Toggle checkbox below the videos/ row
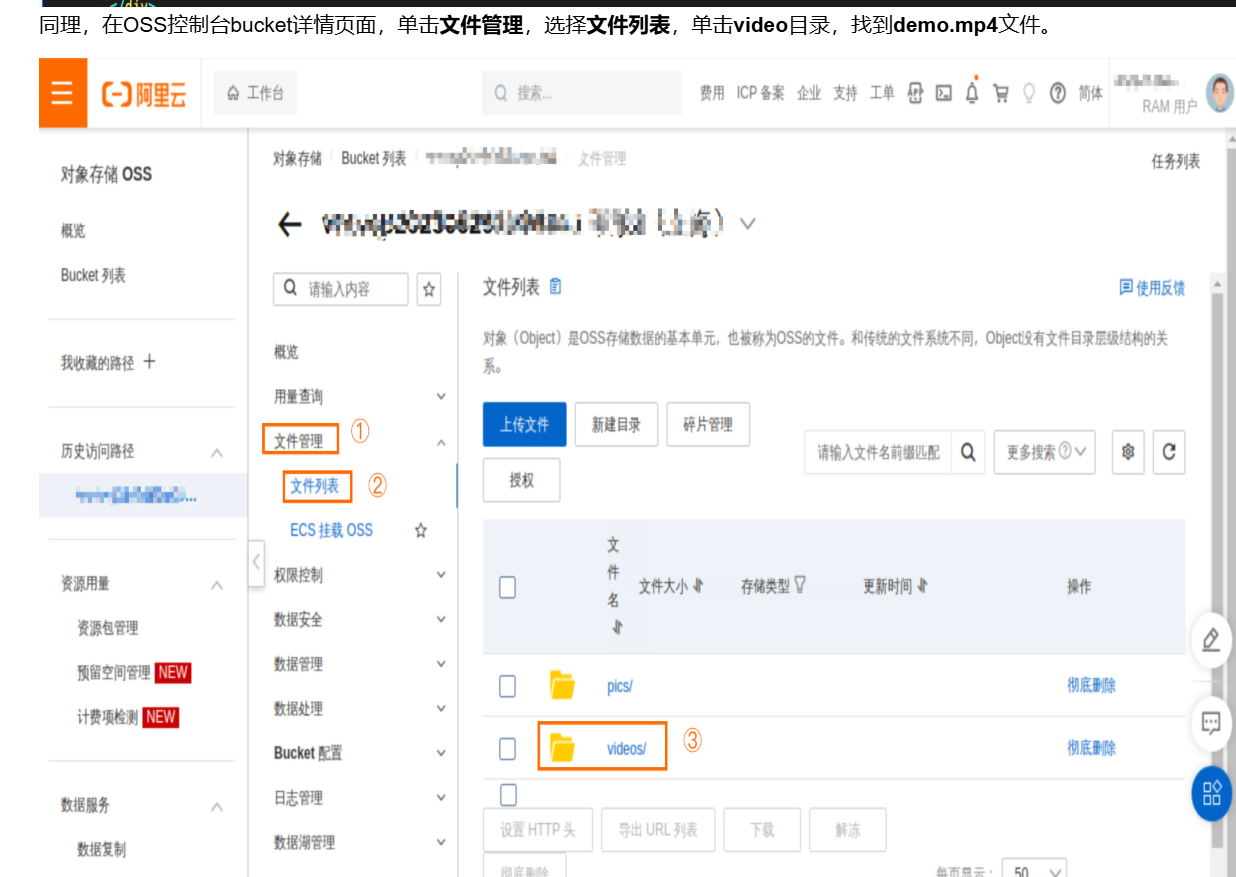This screenshot has height=877, width=1236. pyautogui.click(x=508, y=795)
